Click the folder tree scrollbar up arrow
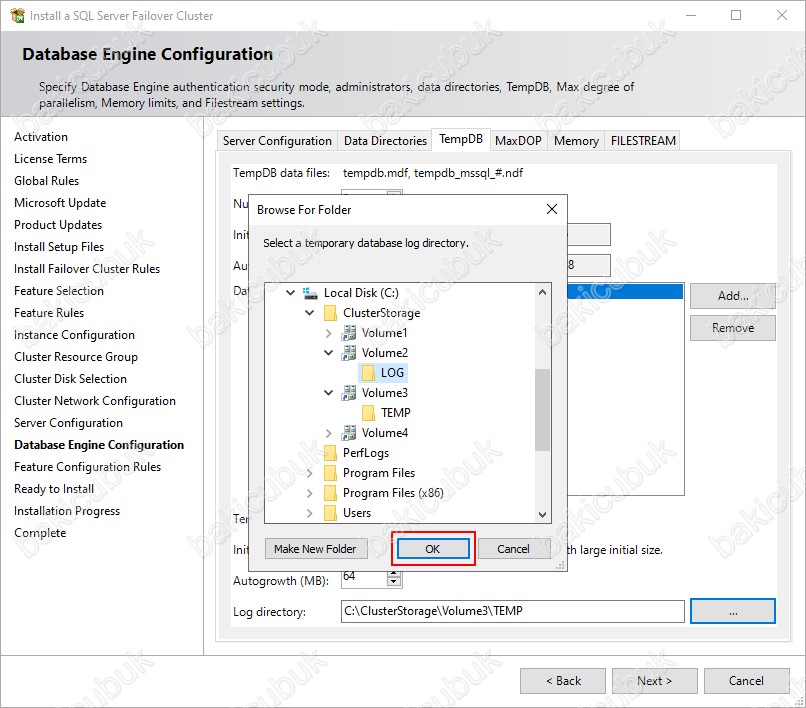The height and width of the screenshot is (708, 806). point(542,293)
